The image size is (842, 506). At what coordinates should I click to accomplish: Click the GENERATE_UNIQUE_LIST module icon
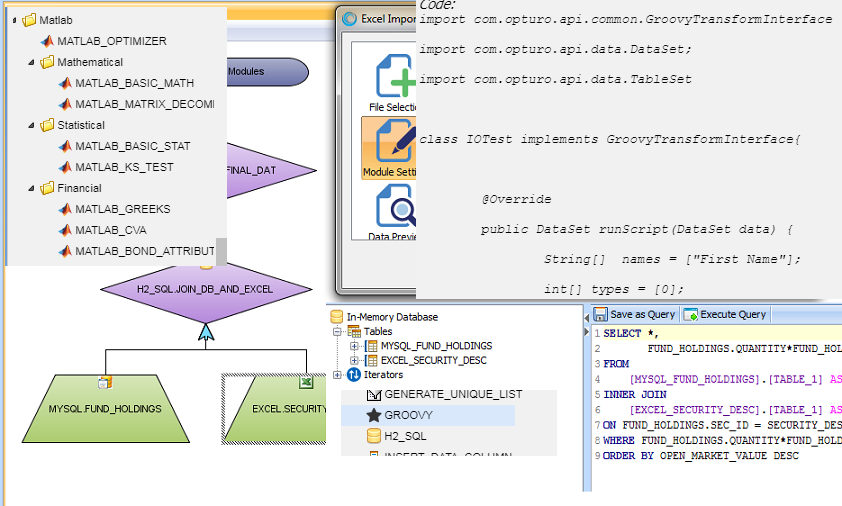[x=373, y=395]
